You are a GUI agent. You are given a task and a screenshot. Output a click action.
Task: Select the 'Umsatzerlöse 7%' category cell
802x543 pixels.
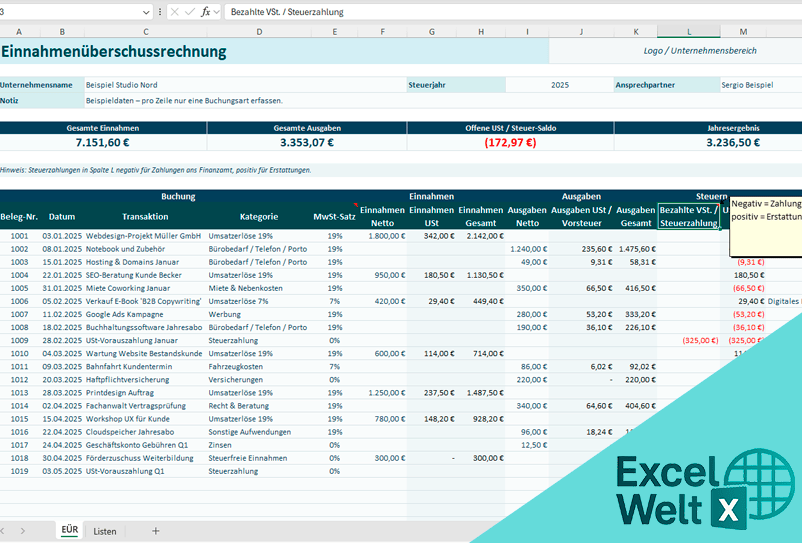tap(259, 301)
